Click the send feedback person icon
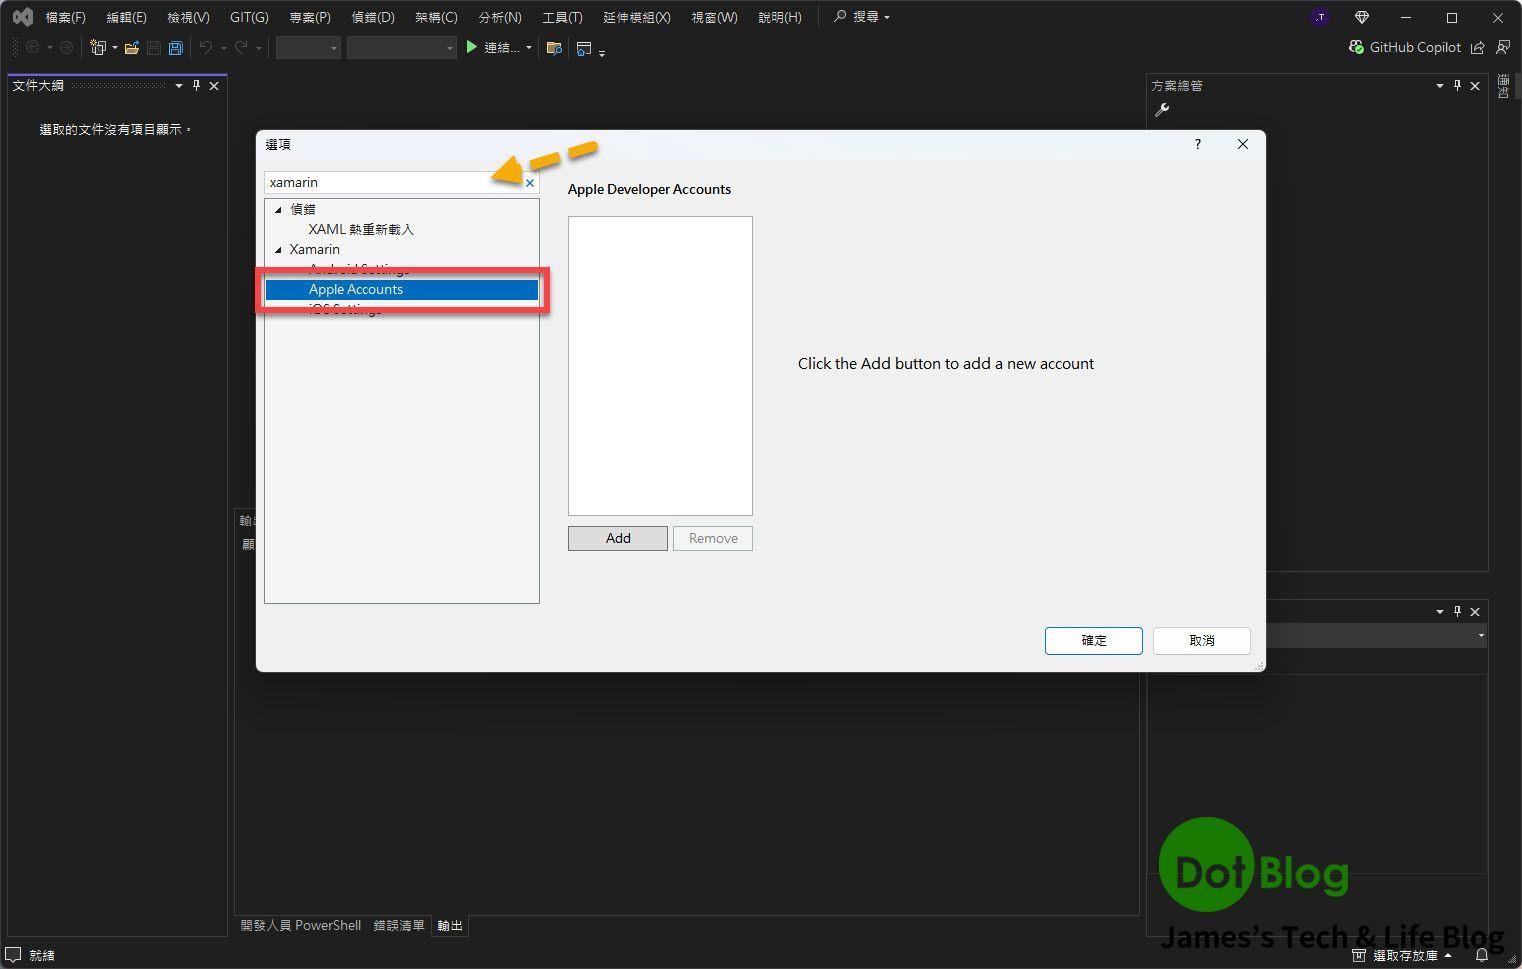 (1502, 48)
